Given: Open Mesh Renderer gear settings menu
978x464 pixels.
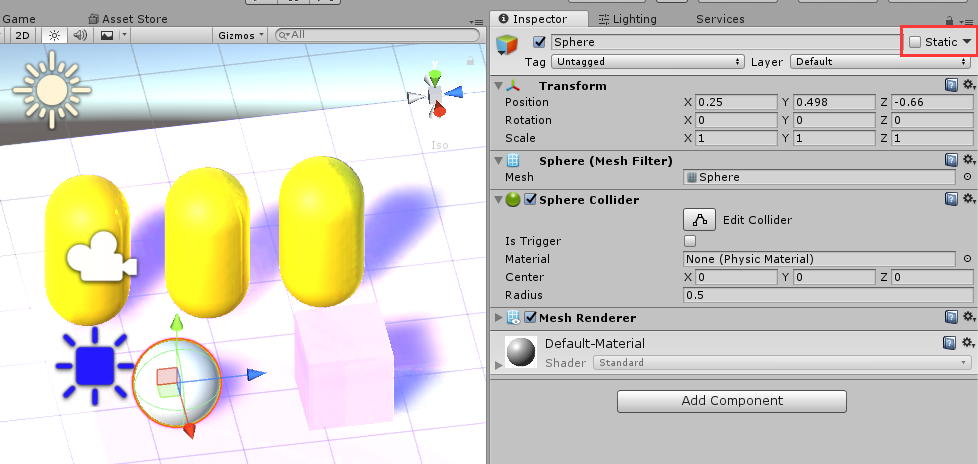Looking at the screenshot, I should pyautogui.click(x=969, y=317).
